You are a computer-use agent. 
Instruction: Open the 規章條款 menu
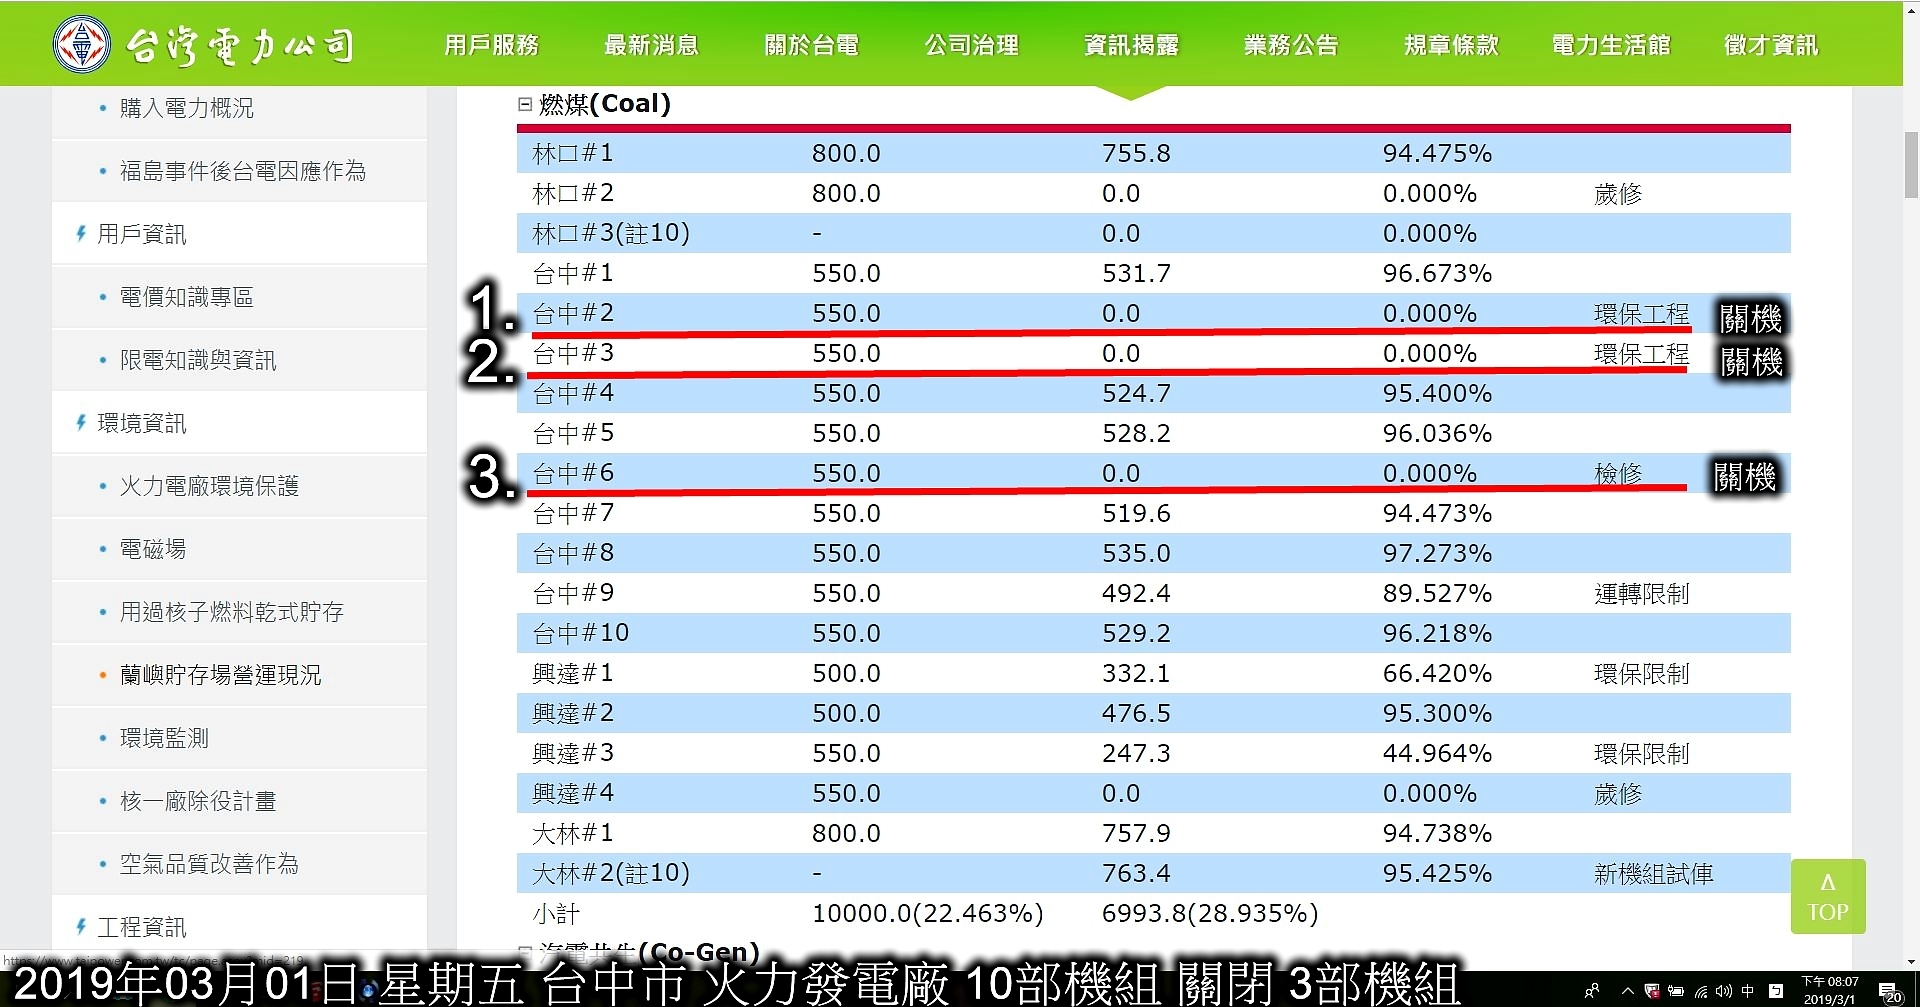click(x=1451, y=45)
